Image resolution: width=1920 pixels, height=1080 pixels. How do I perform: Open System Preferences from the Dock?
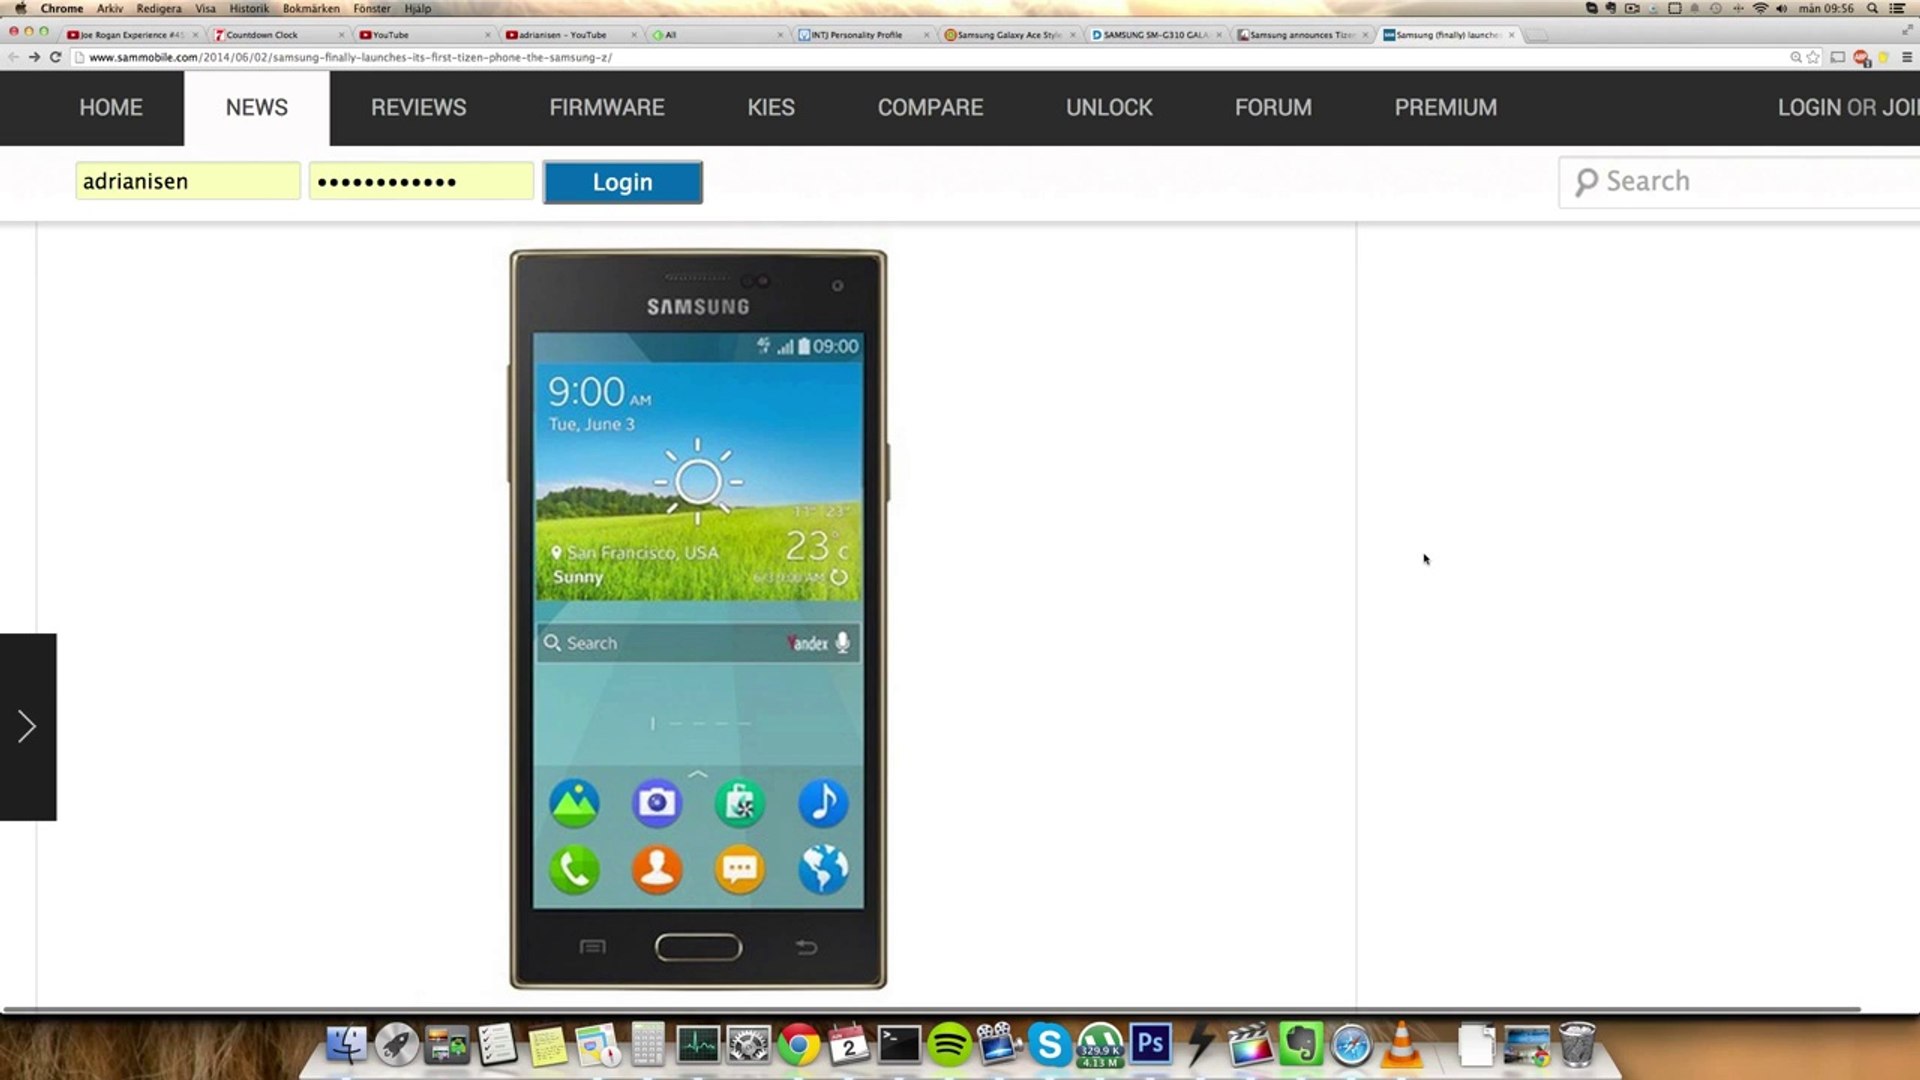click(x=747, y=1046)
